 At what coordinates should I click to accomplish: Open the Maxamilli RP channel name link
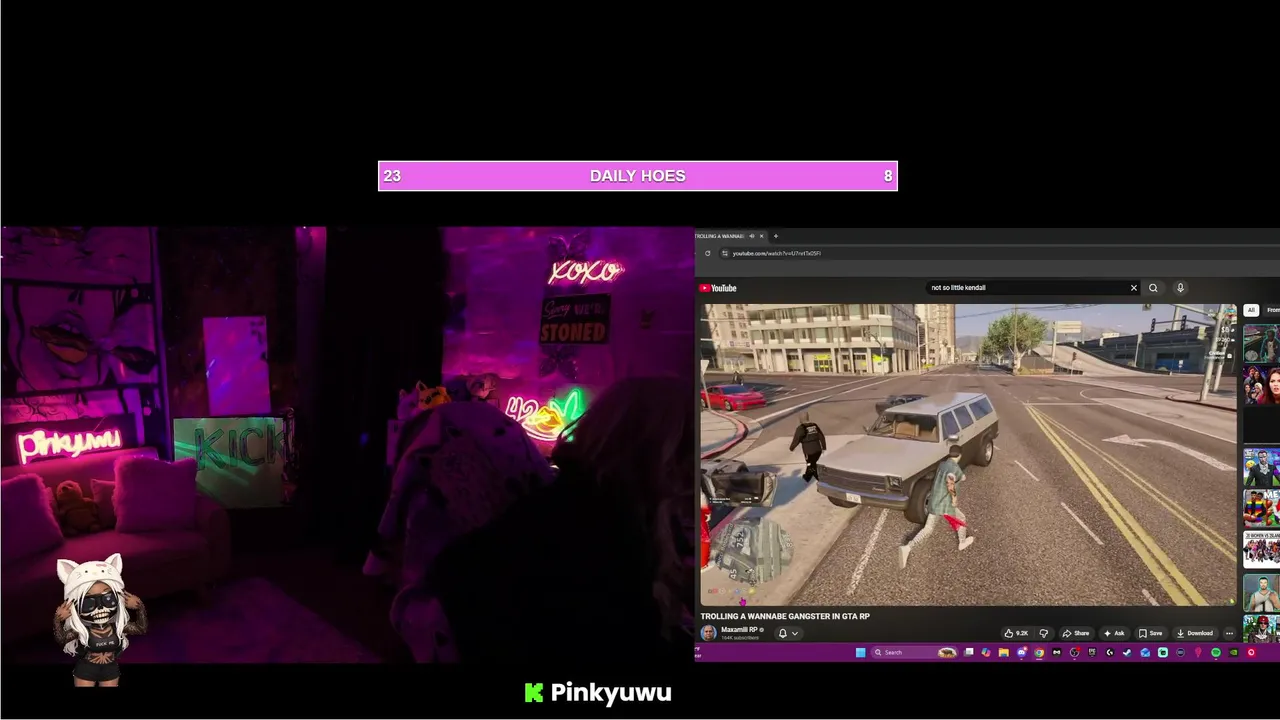click(739, 630)
